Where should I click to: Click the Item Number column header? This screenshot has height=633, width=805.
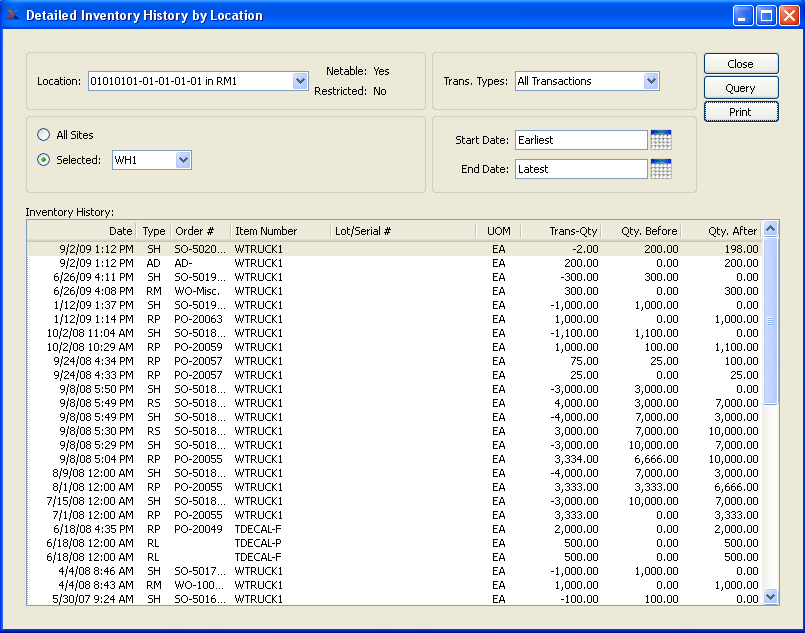click(x=280, y=231)
